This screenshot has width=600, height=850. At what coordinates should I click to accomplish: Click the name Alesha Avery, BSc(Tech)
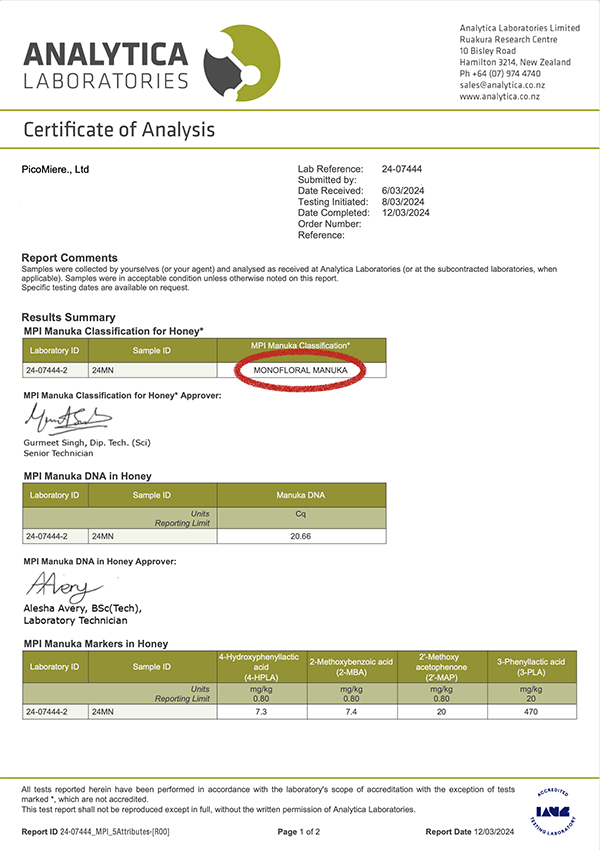pos(82,608)
